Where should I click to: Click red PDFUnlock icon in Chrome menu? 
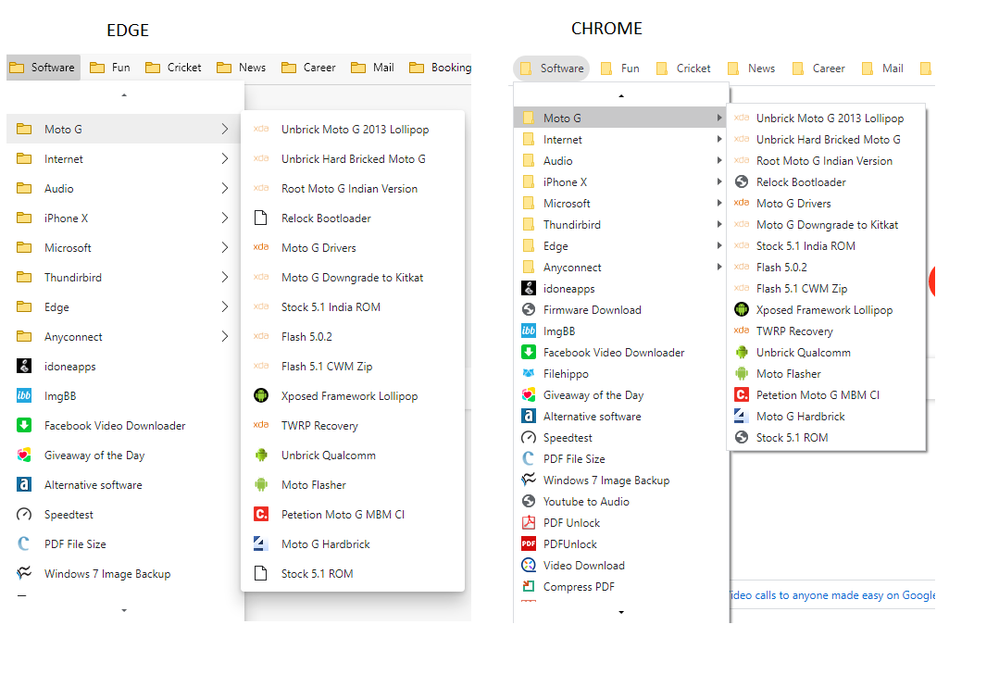pos(528,544)
